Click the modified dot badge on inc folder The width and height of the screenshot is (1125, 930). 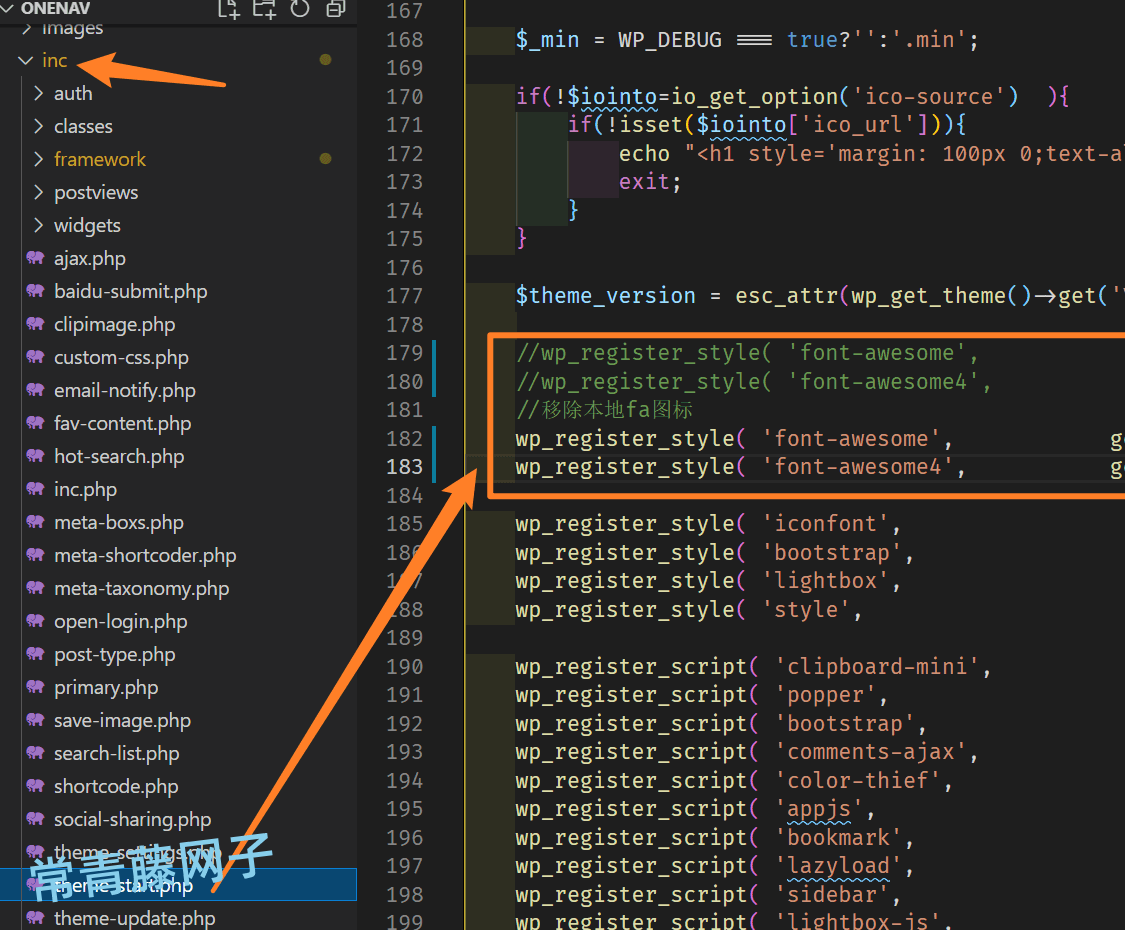click(x=325, y=60)
